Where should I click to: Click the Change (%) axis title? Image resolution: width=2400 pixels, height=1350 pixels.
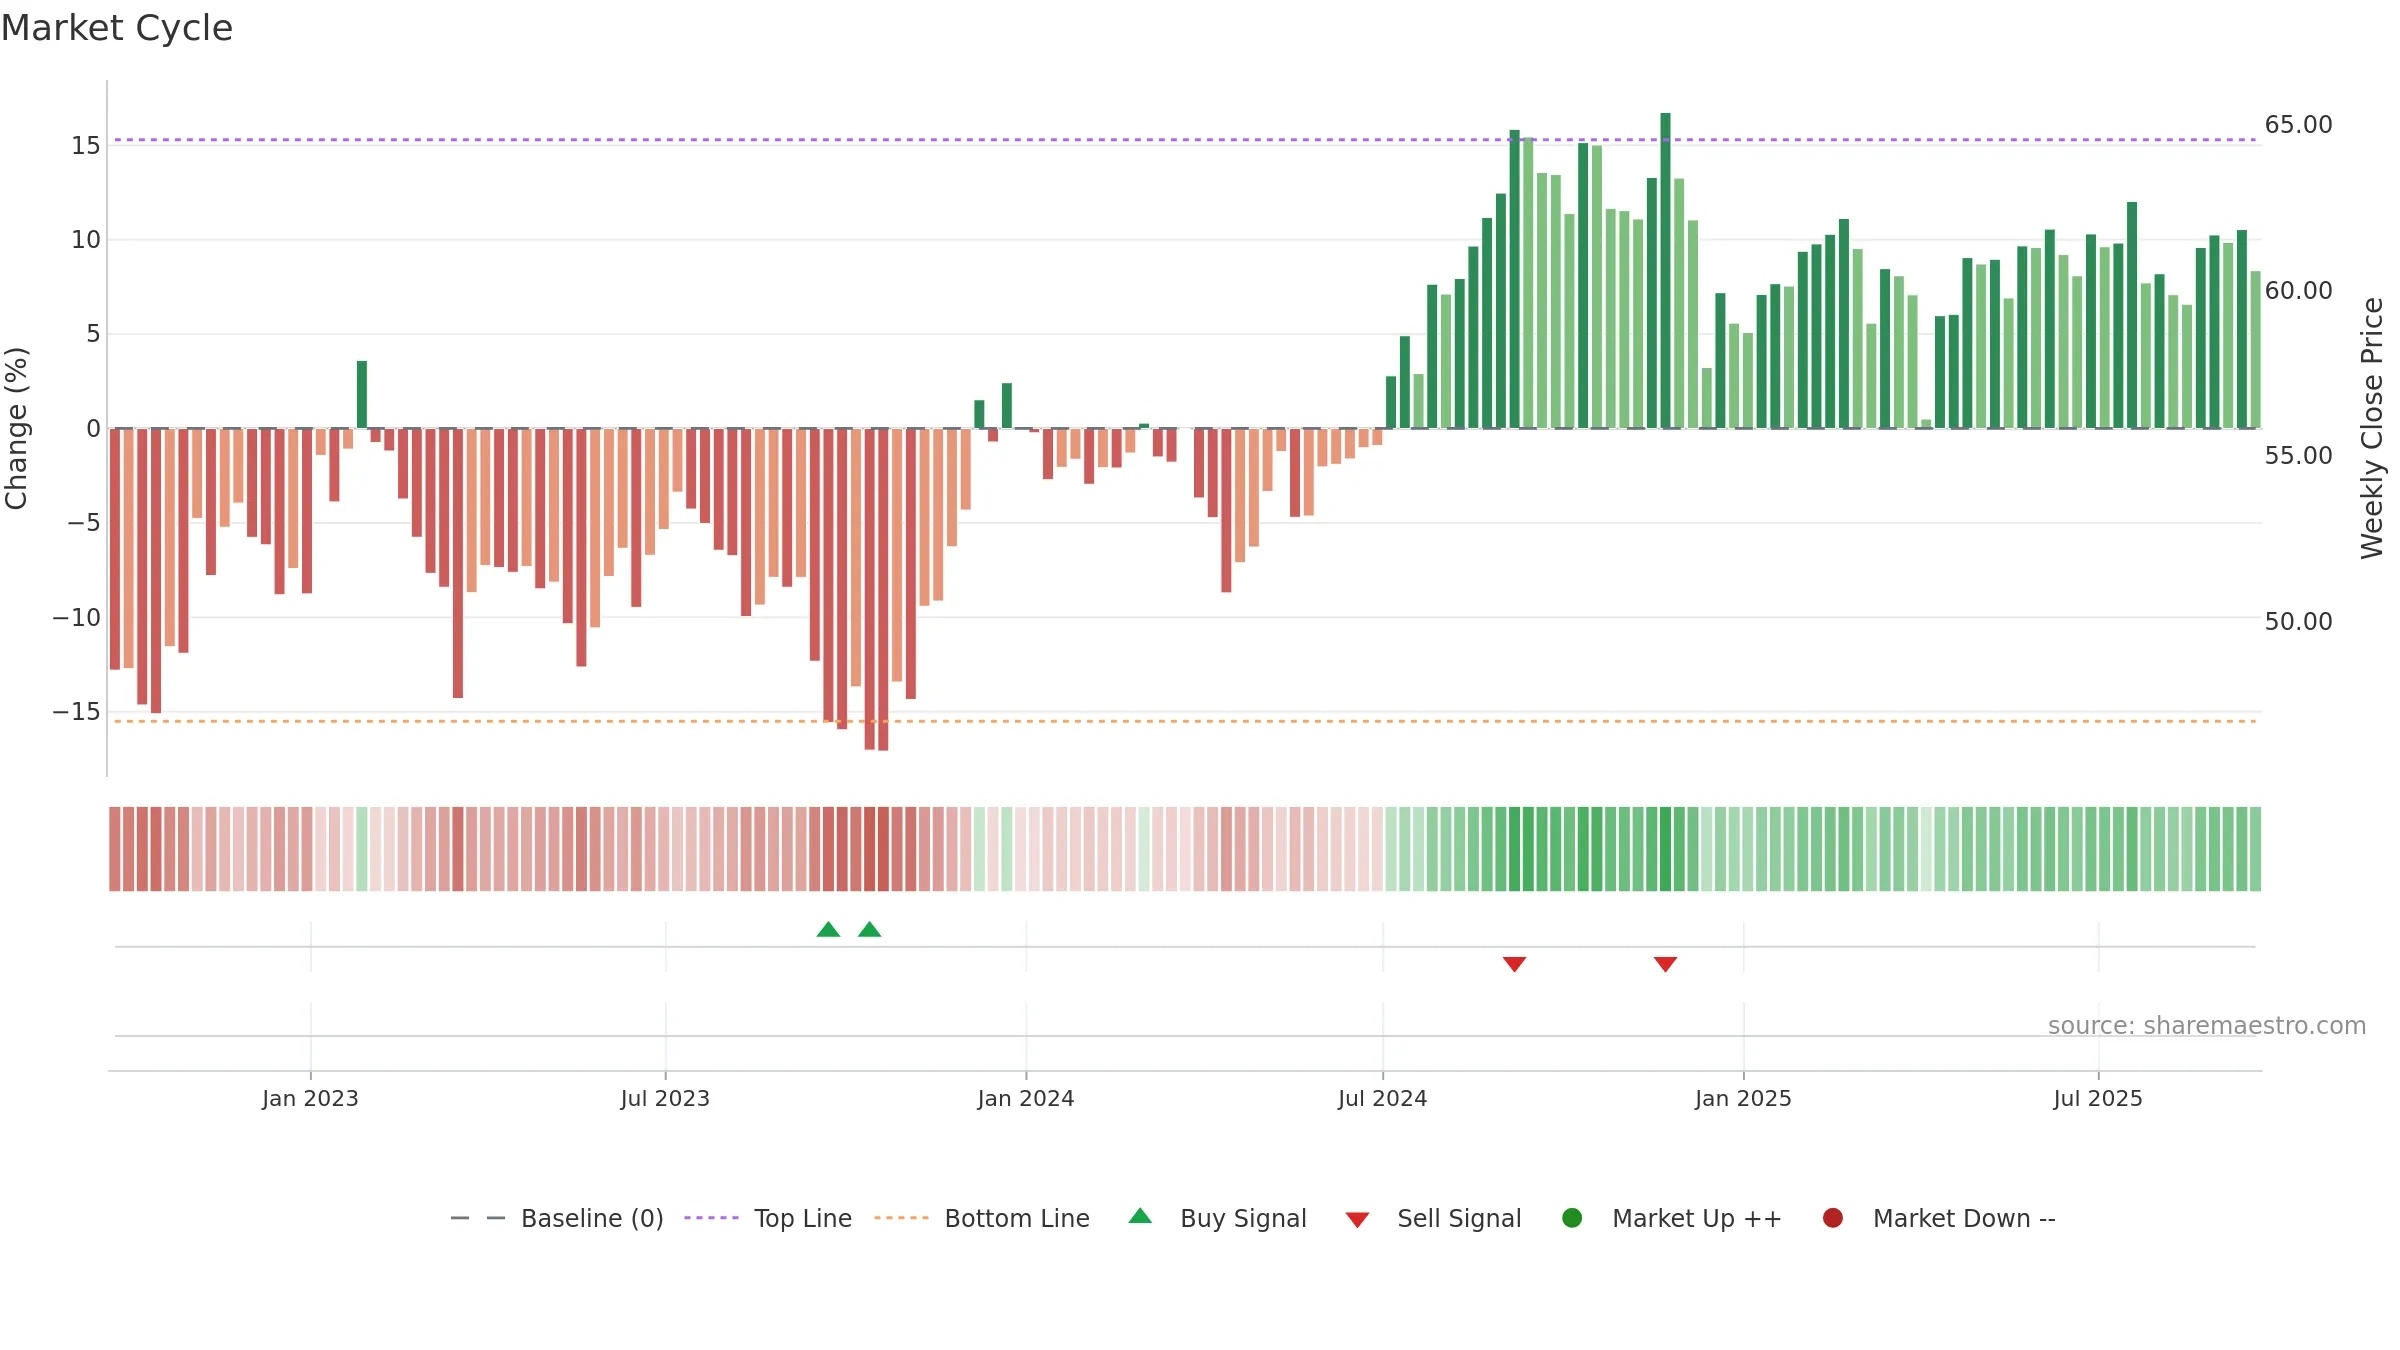(x=16, y=428)
